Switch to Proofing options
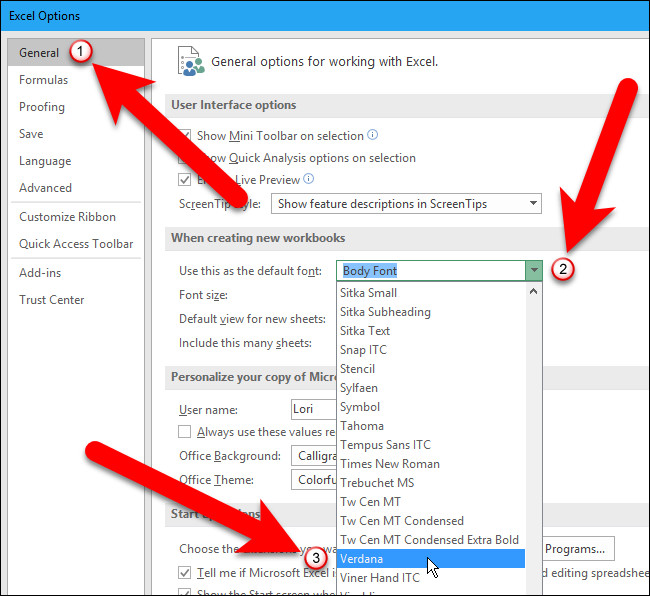The height and width of the screenshot is (596, 650). [42, 107]
